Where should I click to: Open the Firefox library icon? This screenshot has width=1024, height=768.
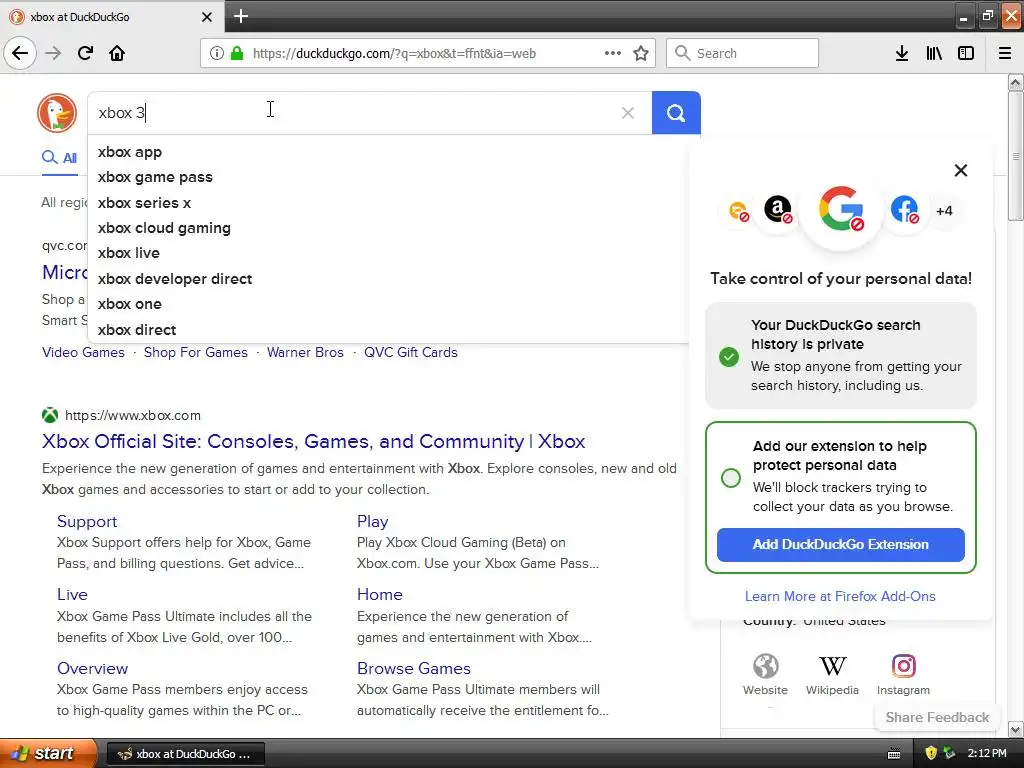pos(934,53)
